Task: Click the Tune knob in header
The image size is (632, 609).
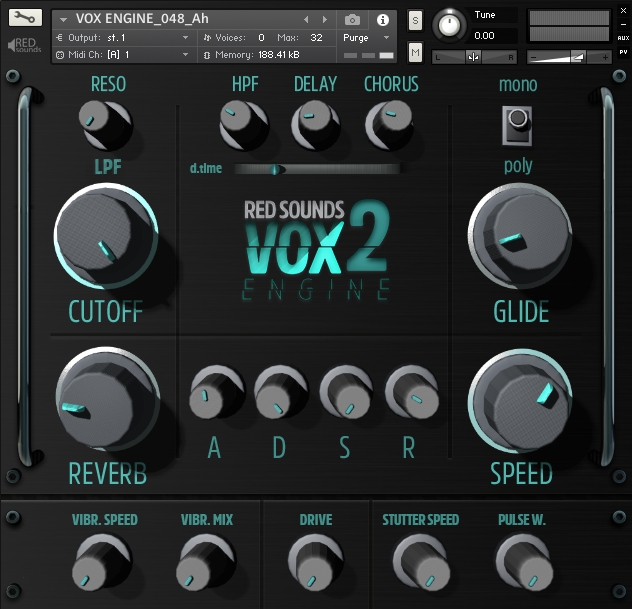Action: point(451,24)
